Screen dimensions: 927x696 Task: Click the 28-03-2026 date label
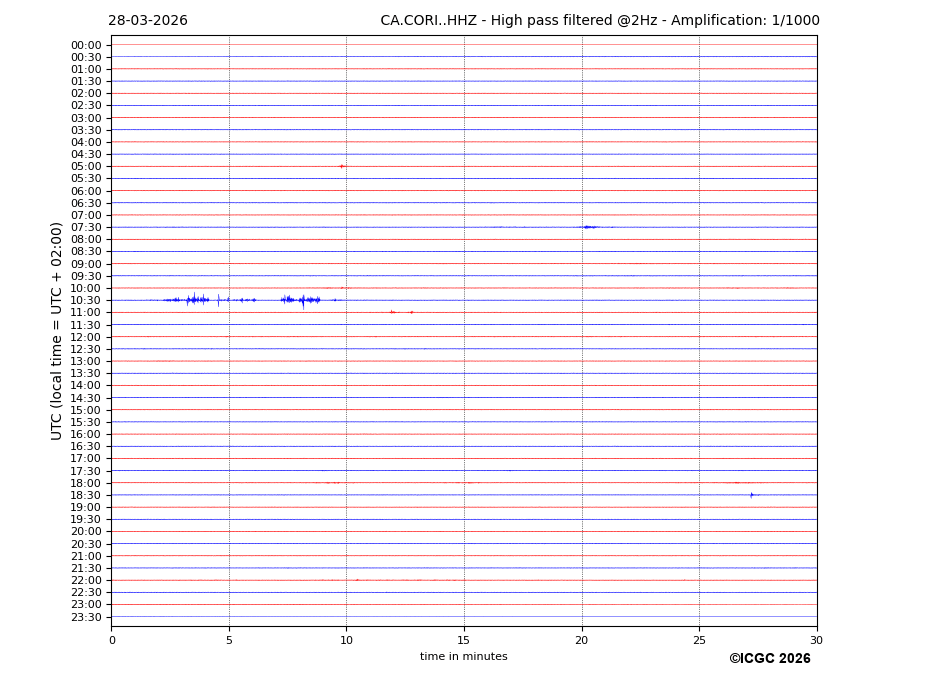148,21
